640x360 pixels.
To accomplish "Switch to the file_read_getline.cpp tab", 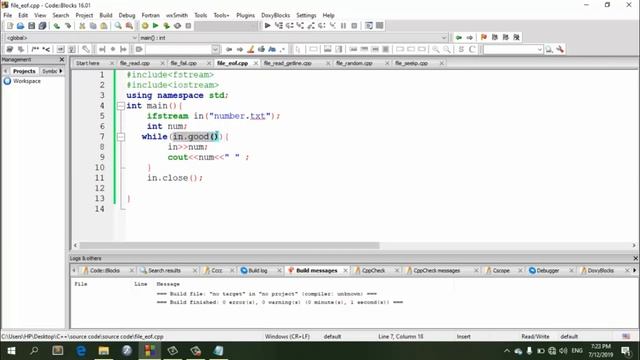I will pos(288,63).
